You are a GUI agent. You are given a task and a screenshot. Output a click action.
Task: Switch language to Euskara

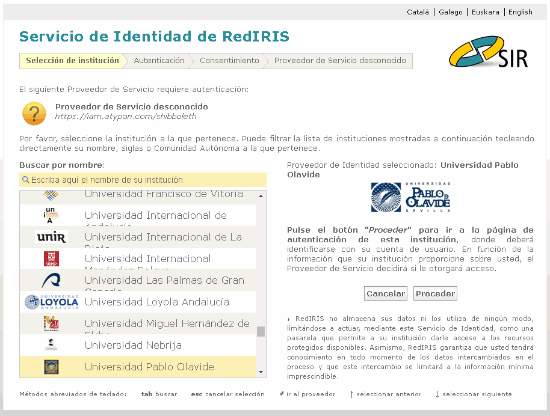pyautogui.click(x=485, y=12)
